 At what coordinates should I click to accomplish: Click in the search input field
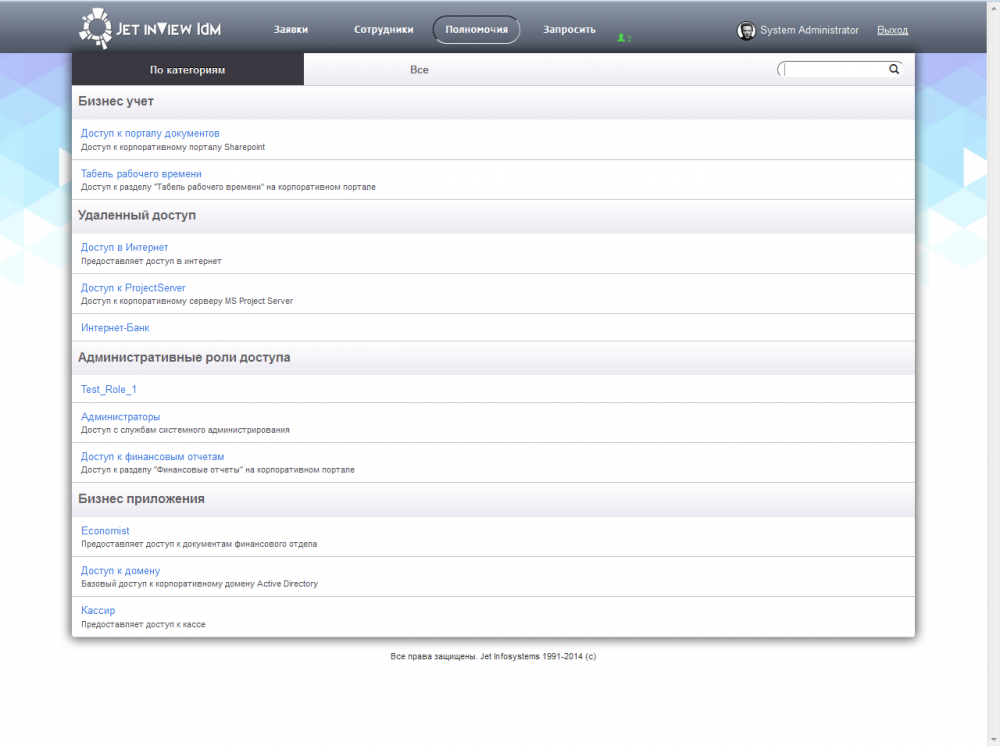834,69
